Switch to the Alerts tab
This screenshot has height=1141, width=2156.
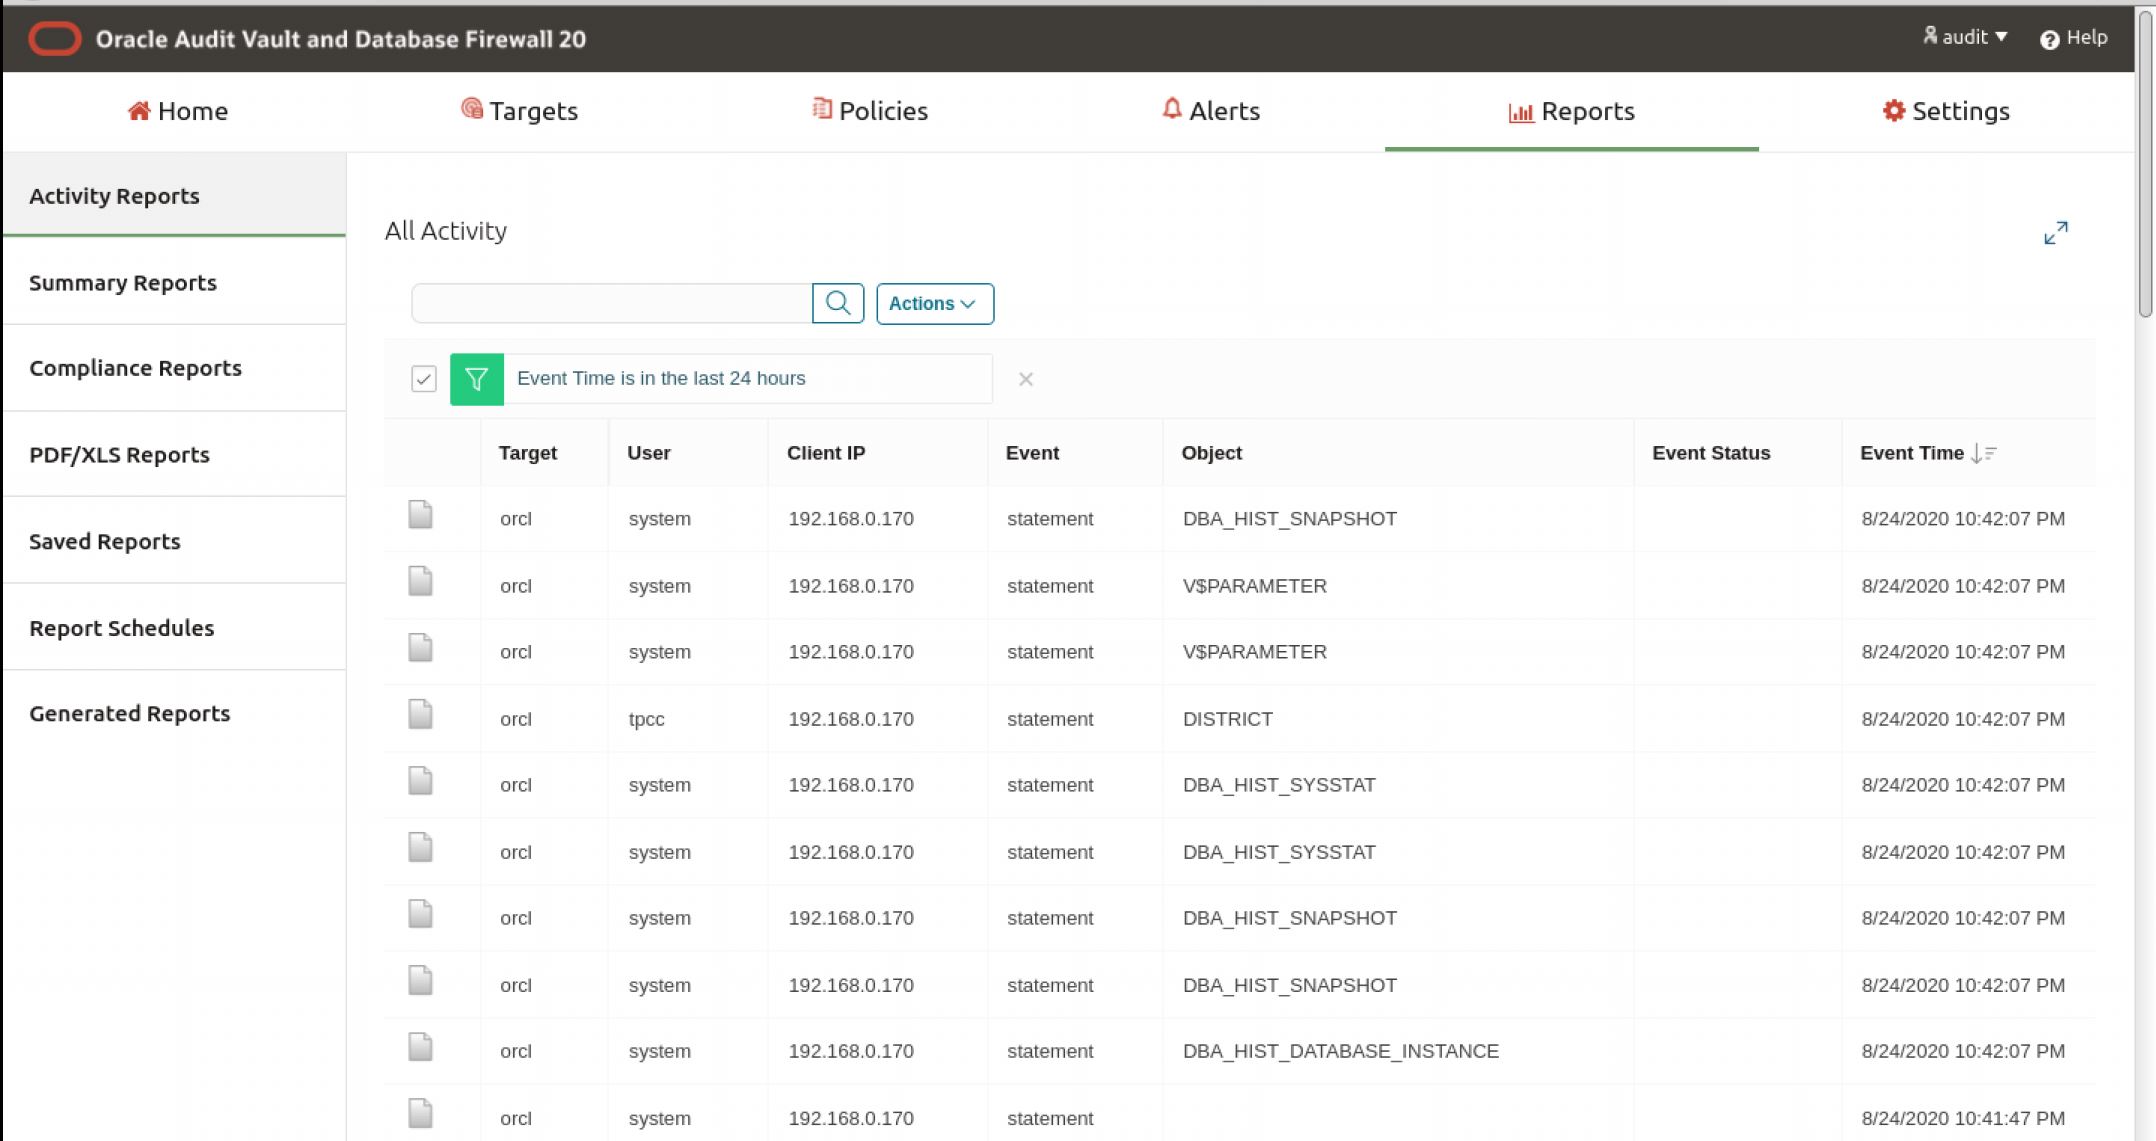point(1211,111)
